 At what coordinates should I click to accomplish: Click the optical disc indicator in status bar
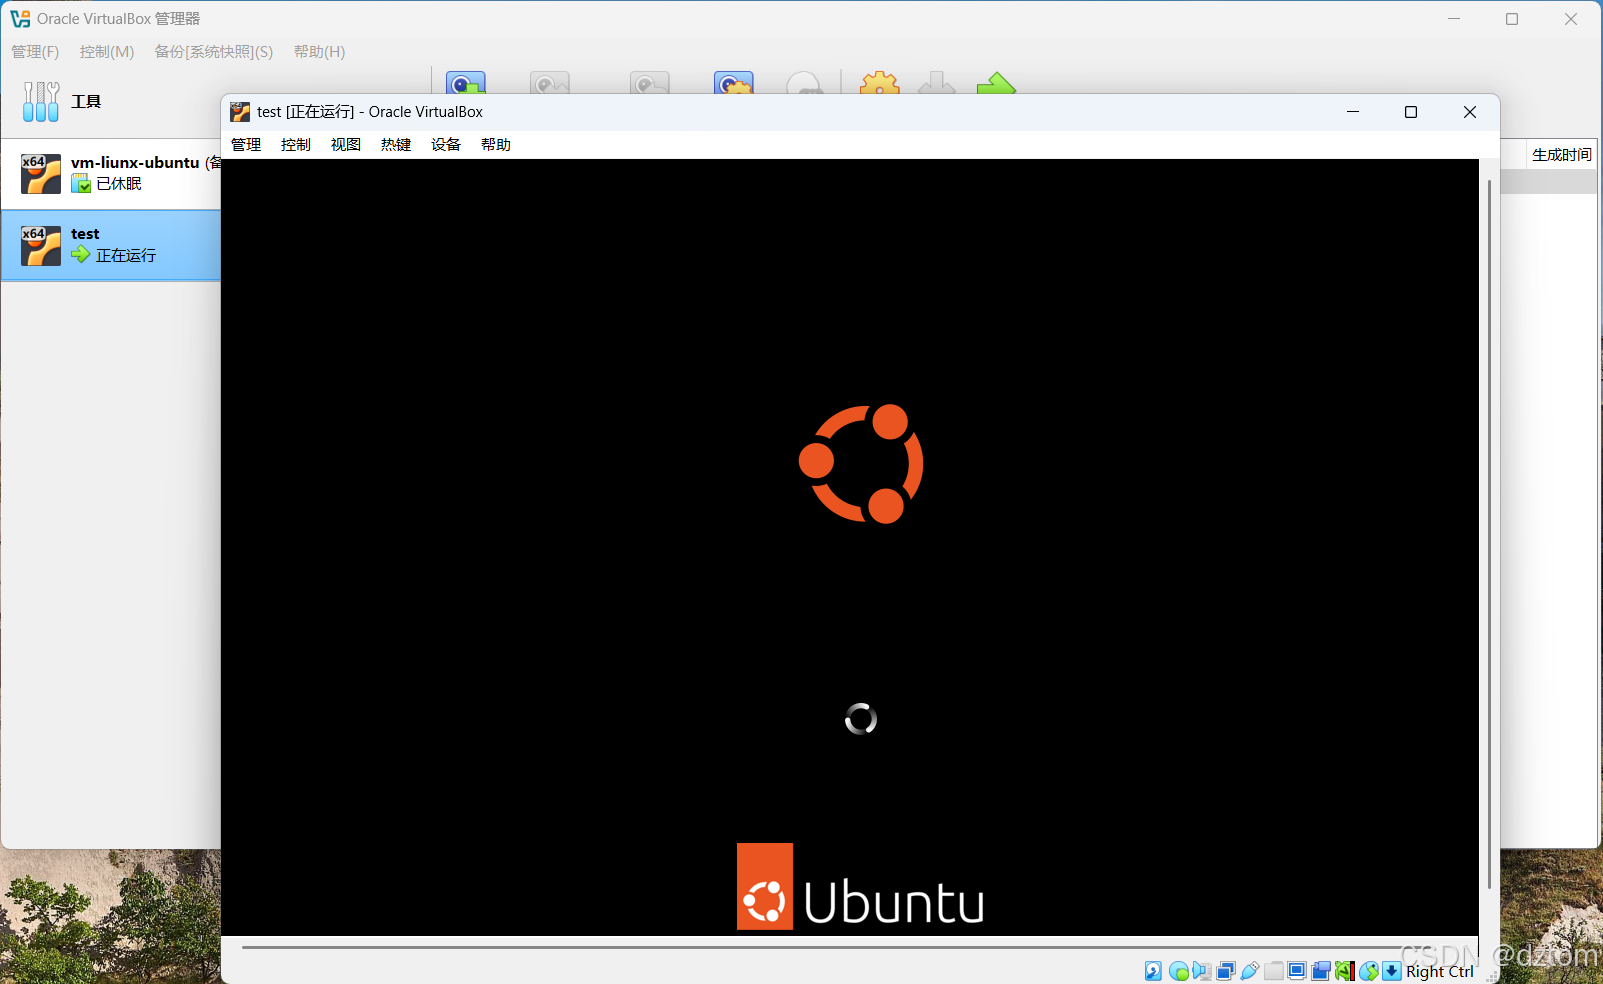[x=1179, y=971]
